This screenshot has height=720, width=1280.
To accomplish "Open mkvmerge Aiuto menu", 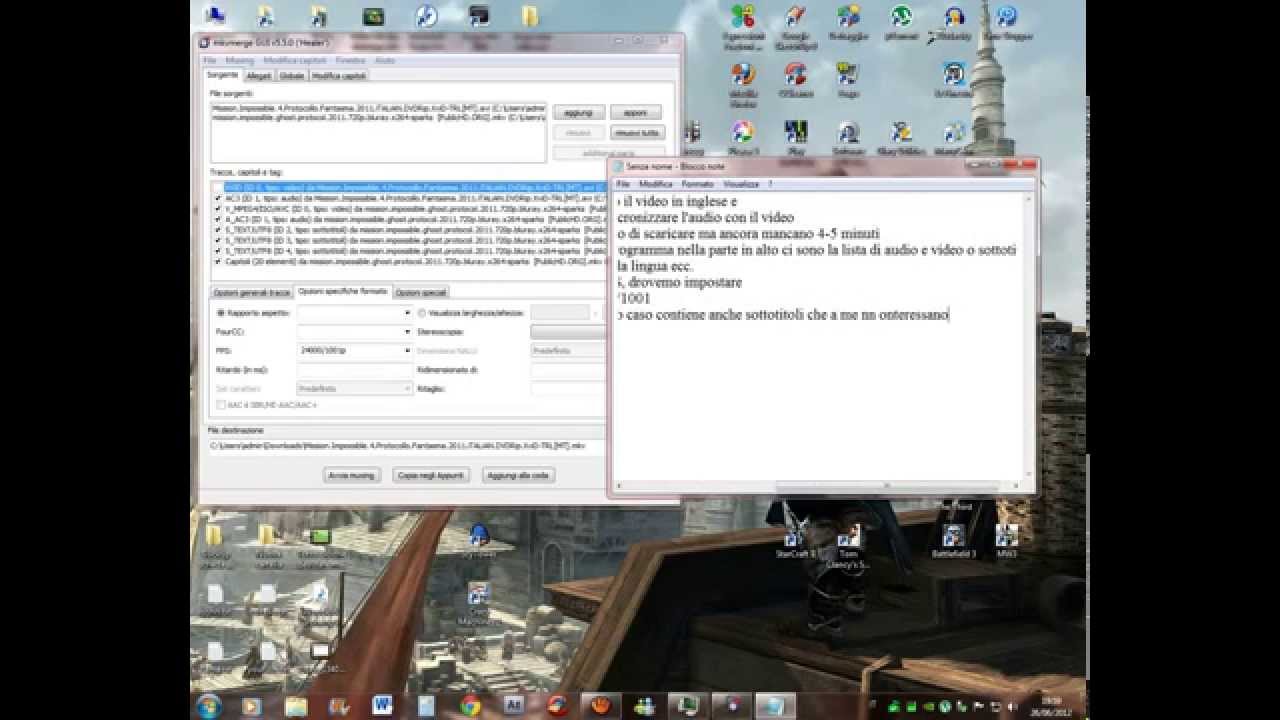I will [x=384, y=61].
